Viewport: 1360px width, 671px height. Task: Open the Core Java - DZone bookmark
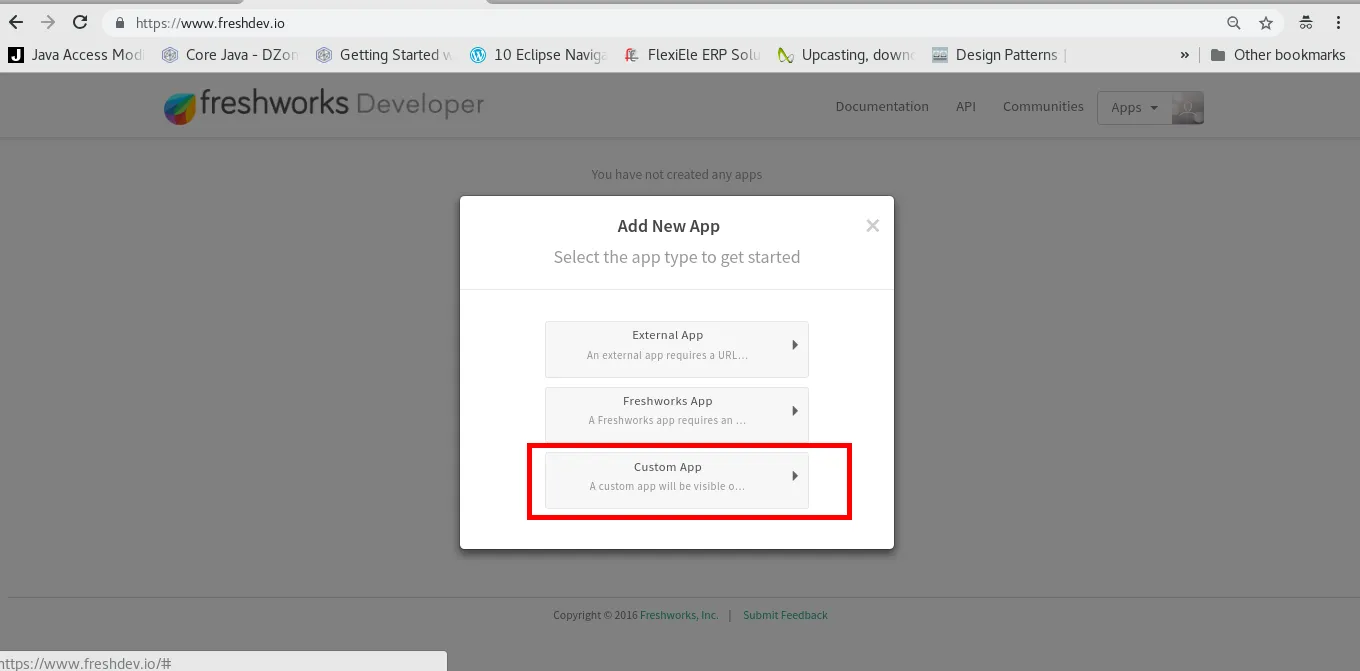point(230,55)
